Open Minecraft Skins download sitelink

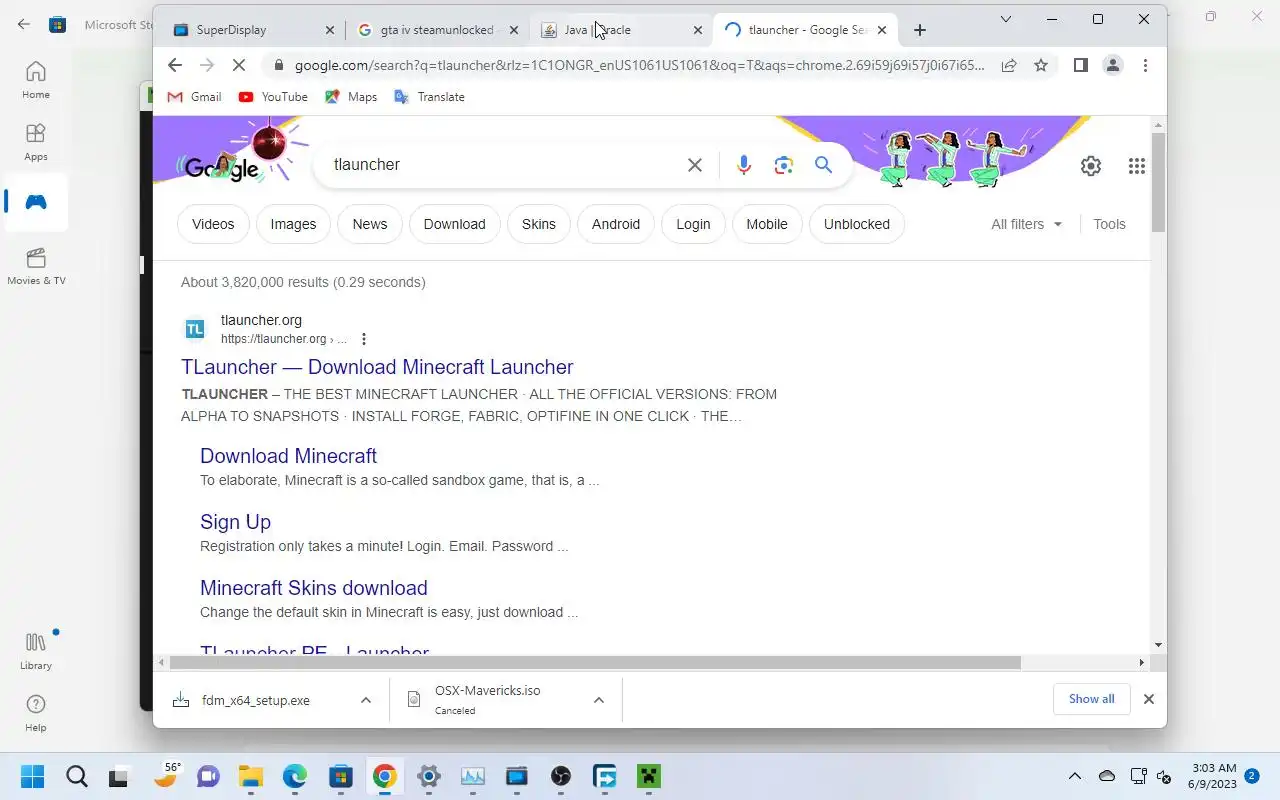pos(314,588)
